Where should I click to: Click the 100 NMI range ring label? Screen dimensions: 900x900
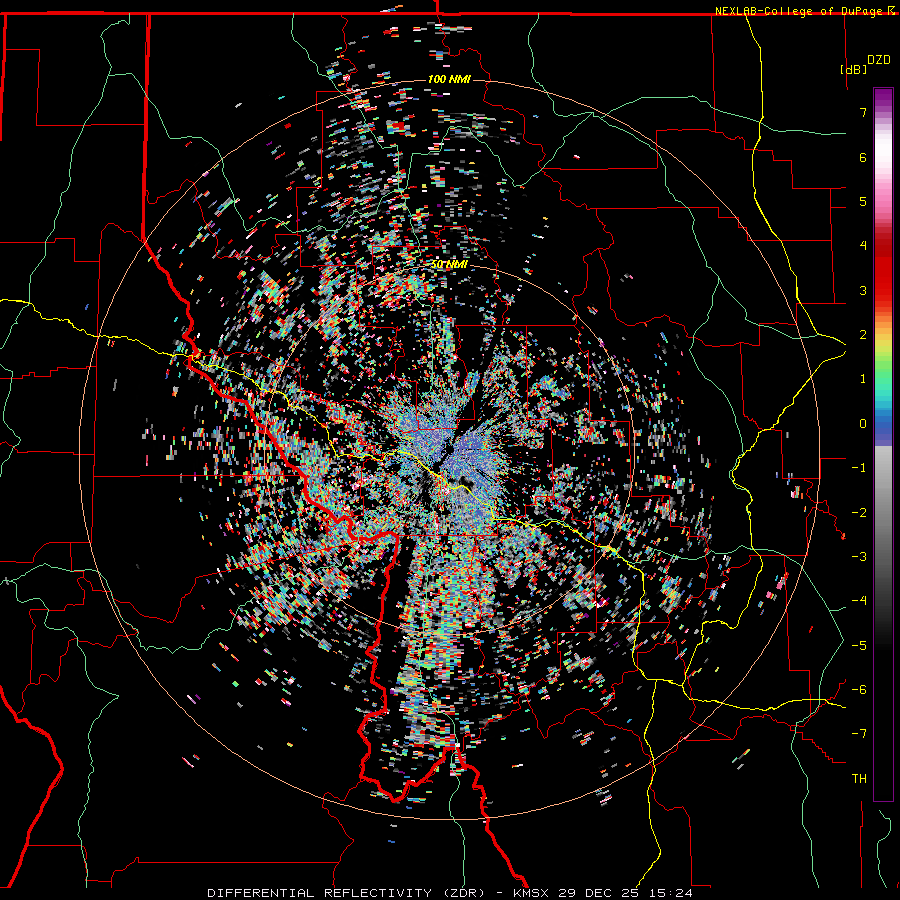449,79
